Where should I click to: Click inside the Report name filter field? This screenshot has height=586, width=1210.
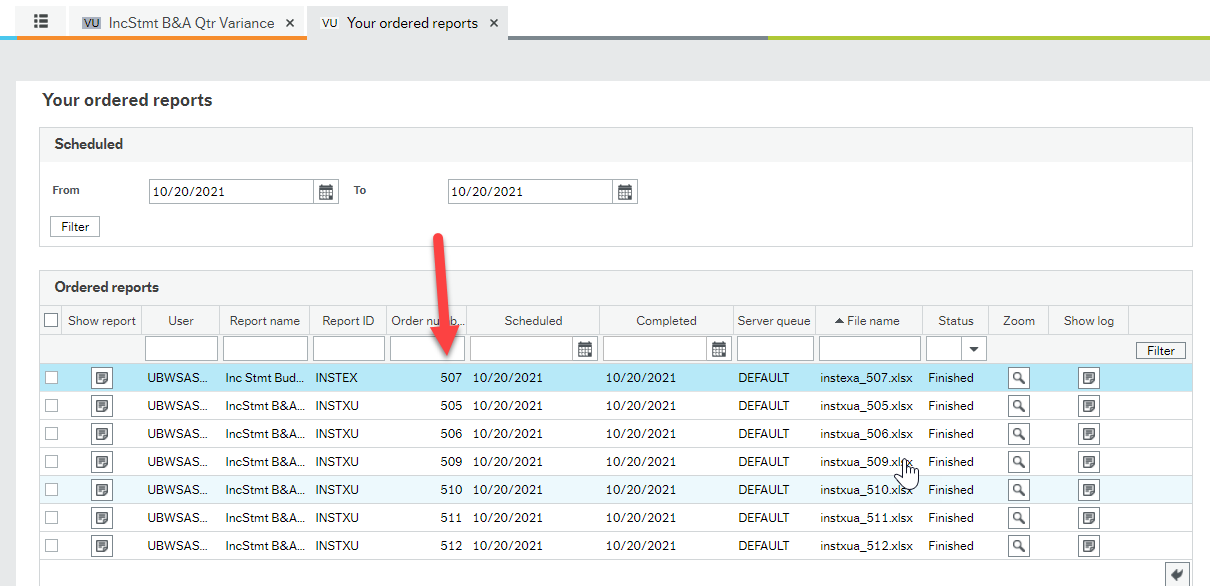pyautogui.click(x=264, y=348)
